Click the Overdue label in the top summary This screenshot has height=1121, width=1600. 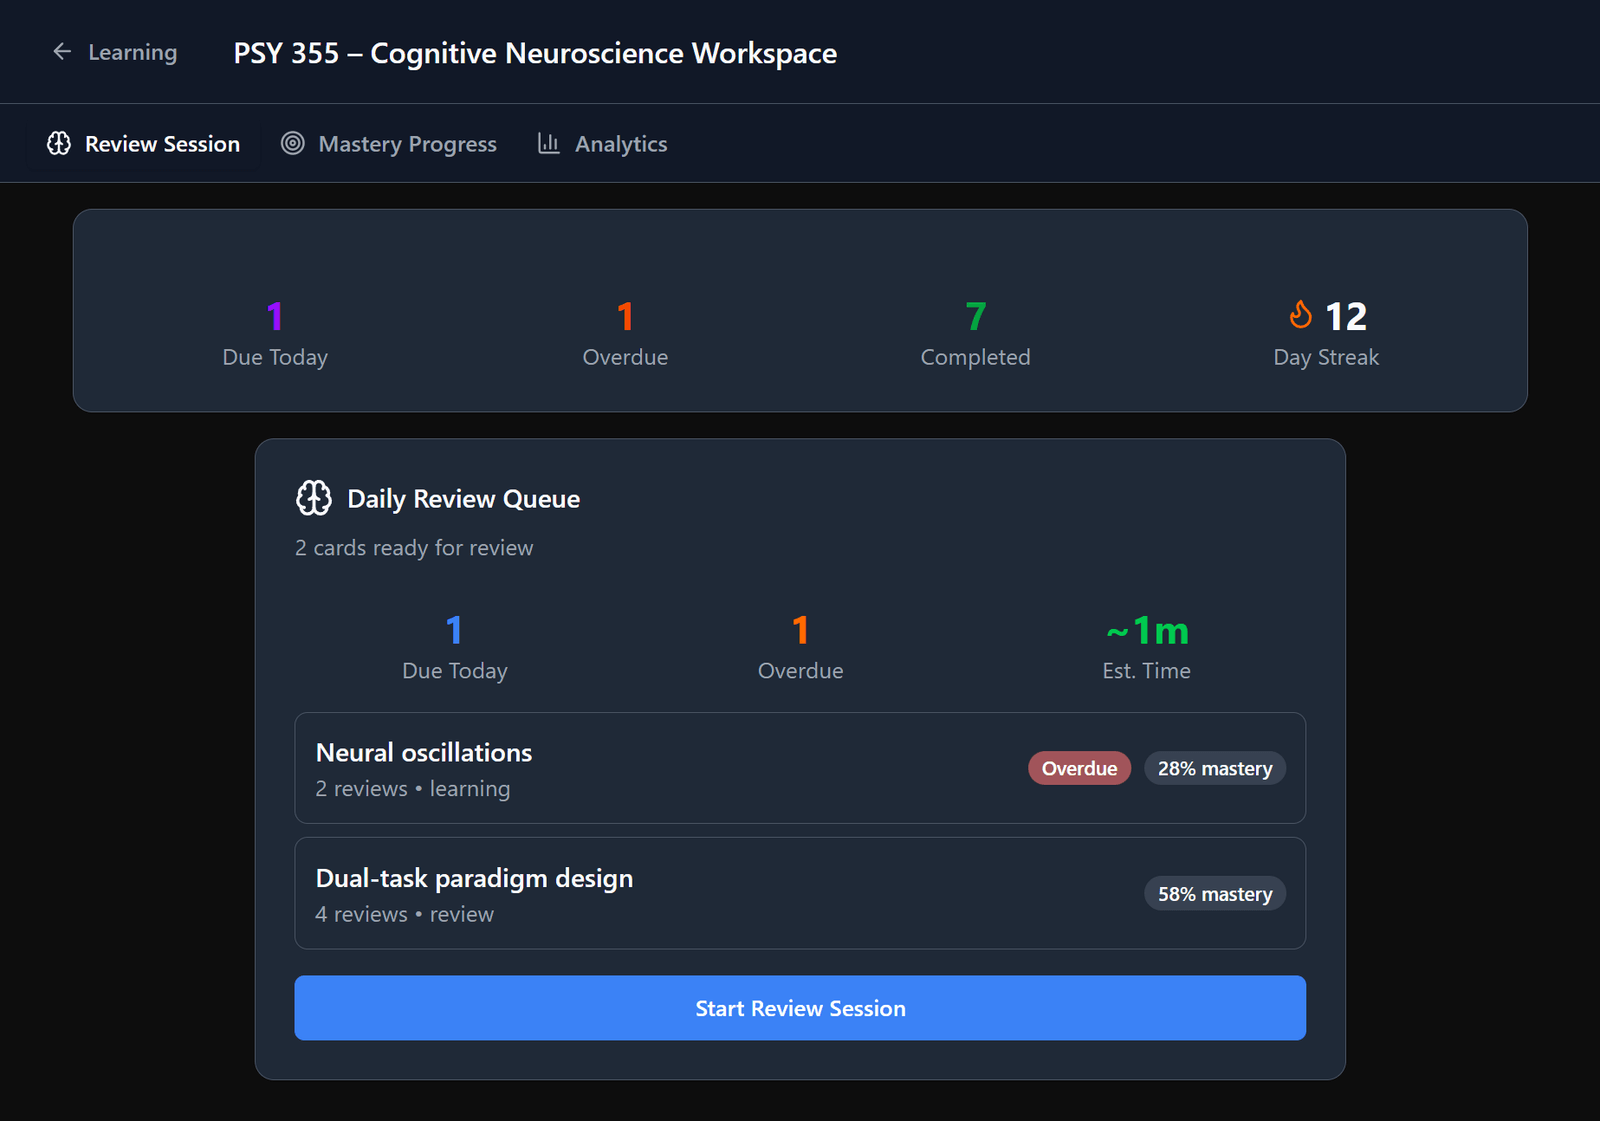[625, 357]
